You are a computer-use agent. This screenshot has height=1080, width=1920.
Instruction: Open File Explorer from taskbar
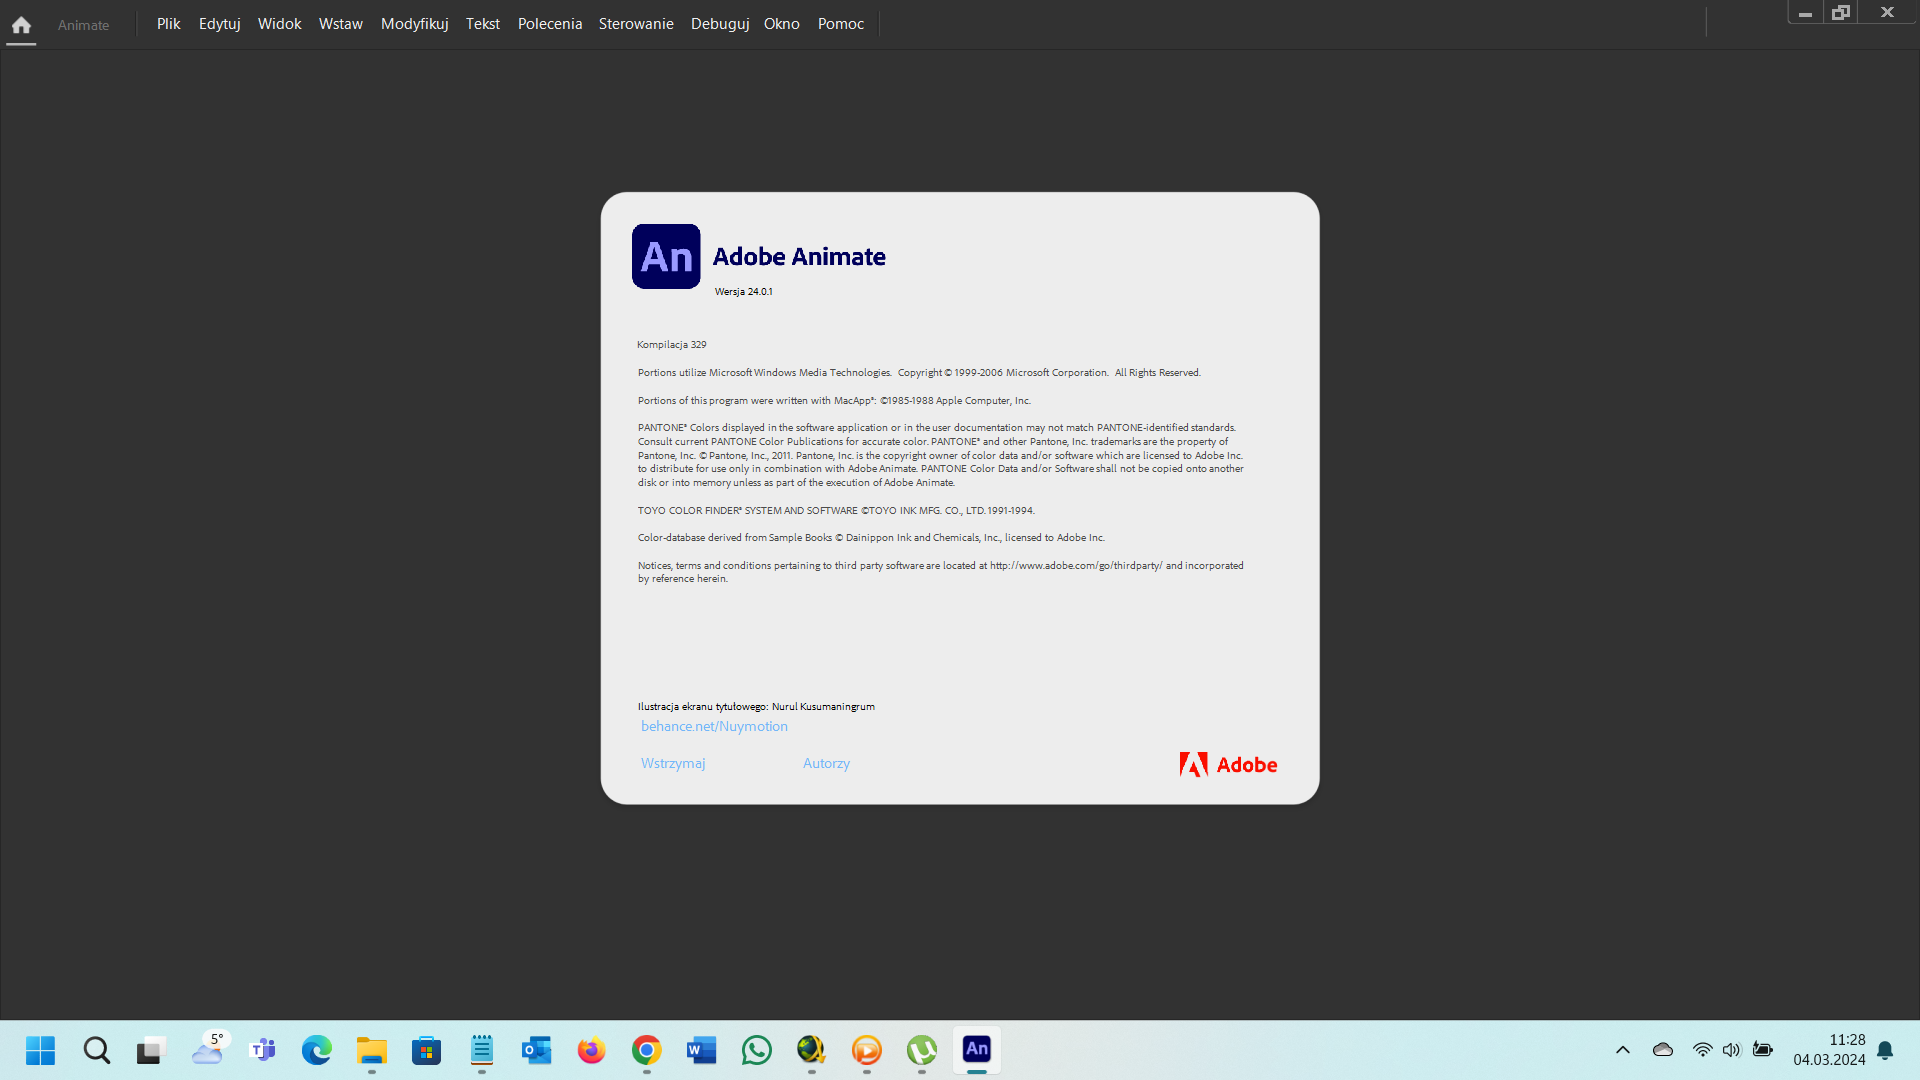[x=372, y=1050]
